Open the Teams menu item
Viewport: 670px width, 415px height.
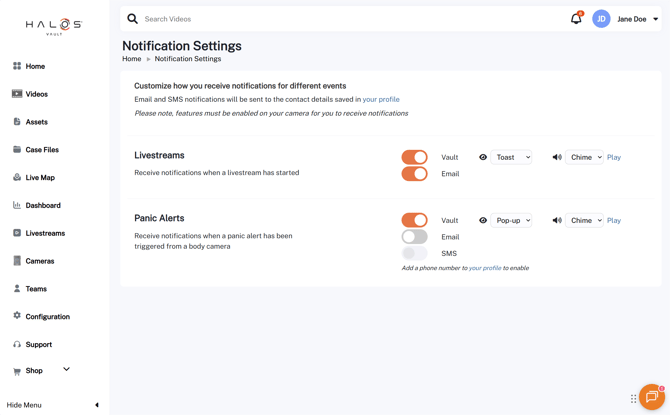[x=36, y=289]
